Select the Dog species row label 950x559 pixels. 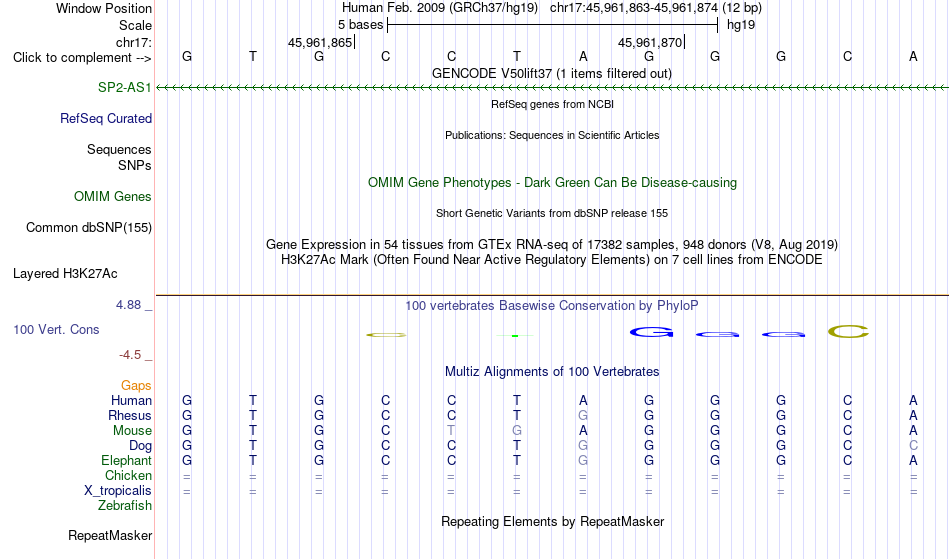tap(141, 446)
